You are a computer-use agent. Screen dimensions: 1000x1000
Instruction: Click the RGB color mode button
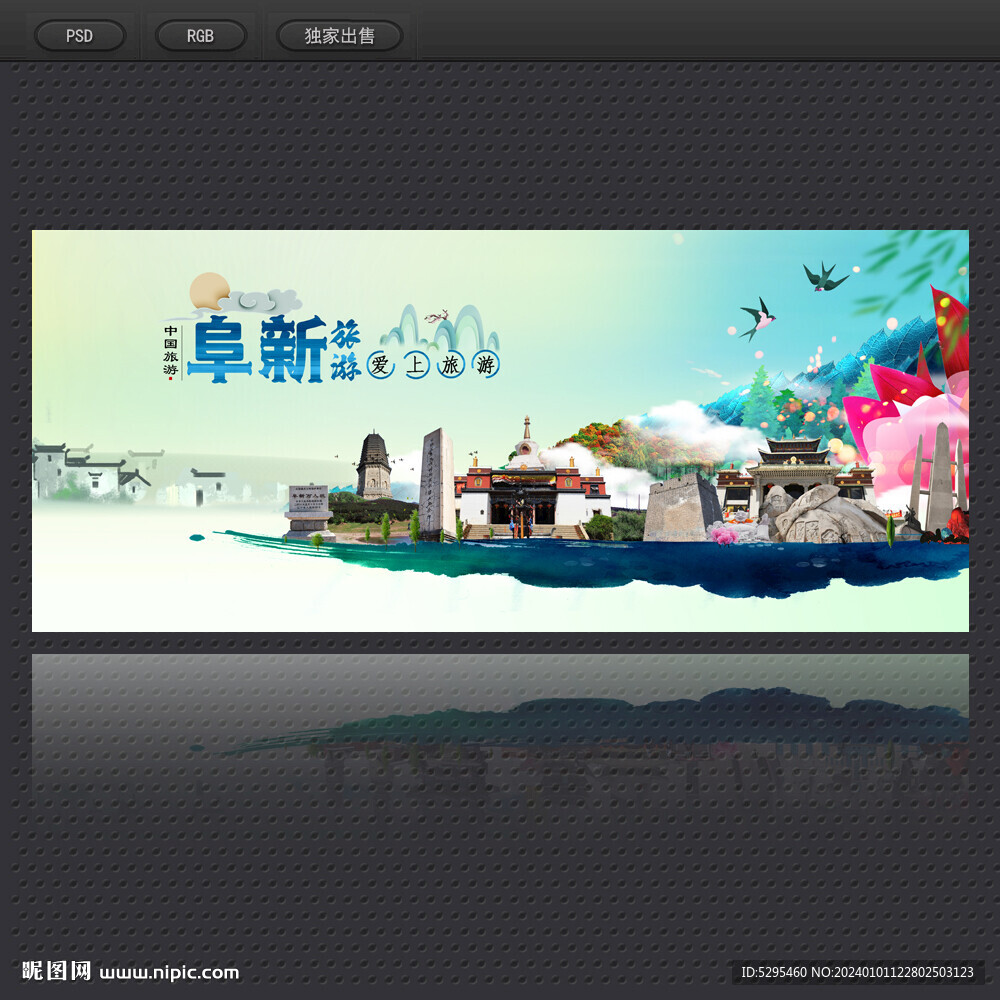[200, 36]
